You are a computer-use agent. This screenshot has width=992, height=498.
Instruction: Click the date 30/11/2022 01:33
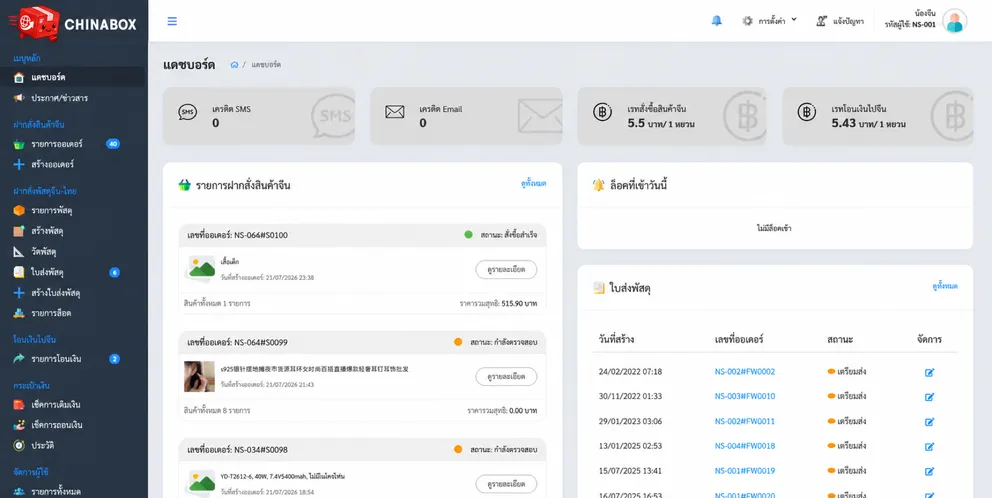[x=630, y=396]
